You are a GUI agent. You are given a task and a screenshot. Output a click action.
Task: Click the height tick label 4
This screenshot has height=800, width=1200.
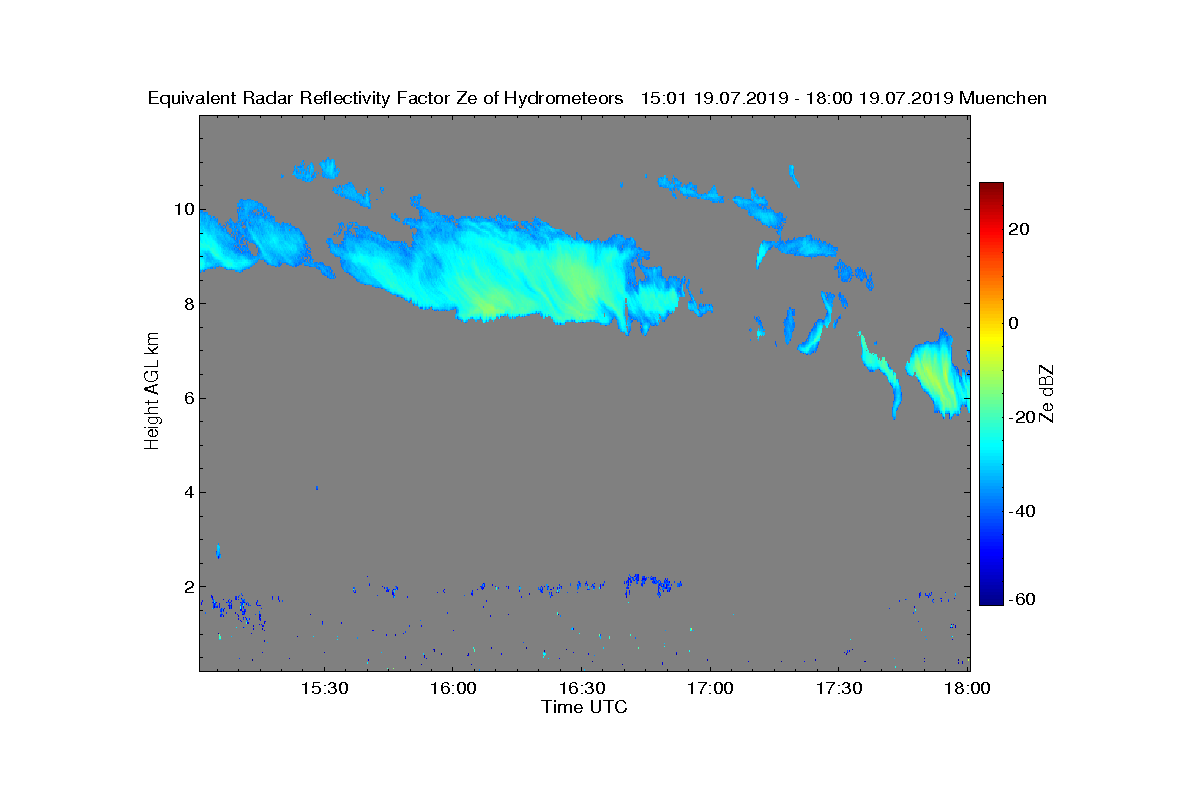[x=188, y=492]
